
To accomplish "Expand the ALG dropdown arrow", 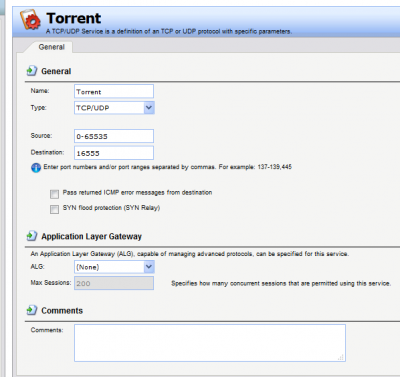I will [149, 267].
